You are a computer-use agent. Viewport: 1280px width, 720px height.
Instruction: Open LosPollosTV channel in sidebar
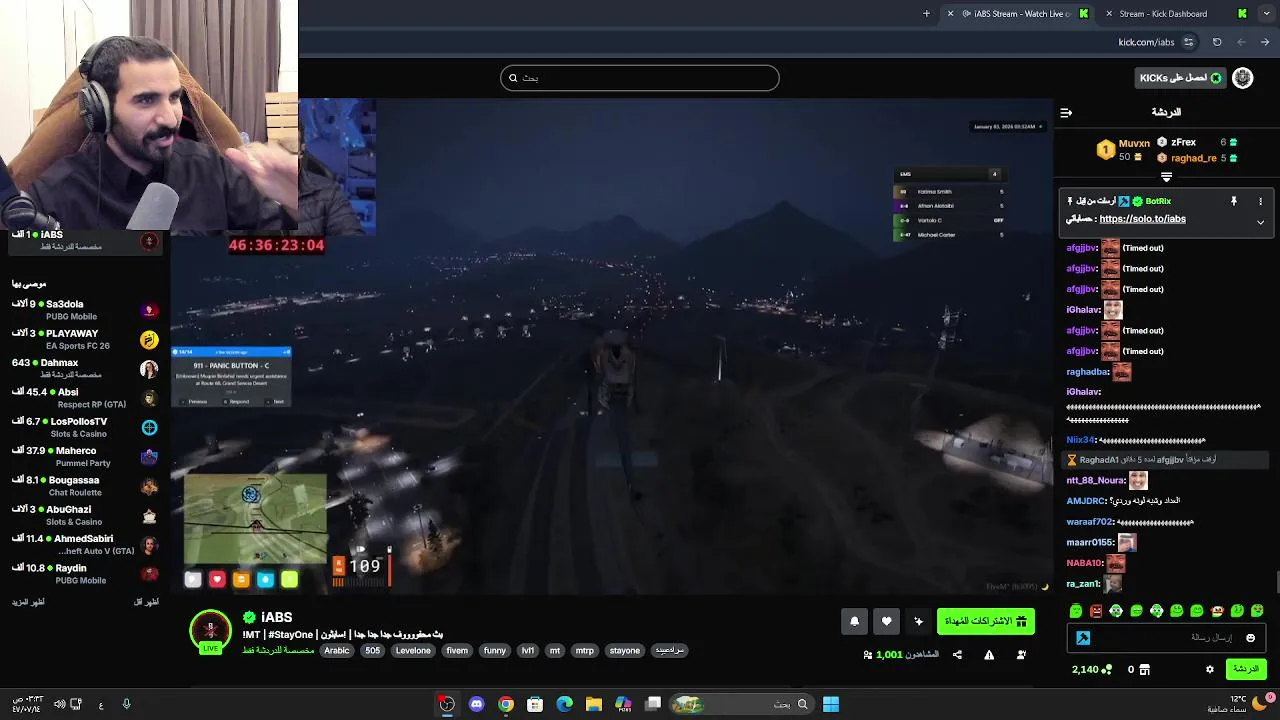click(x=85, y=427)
